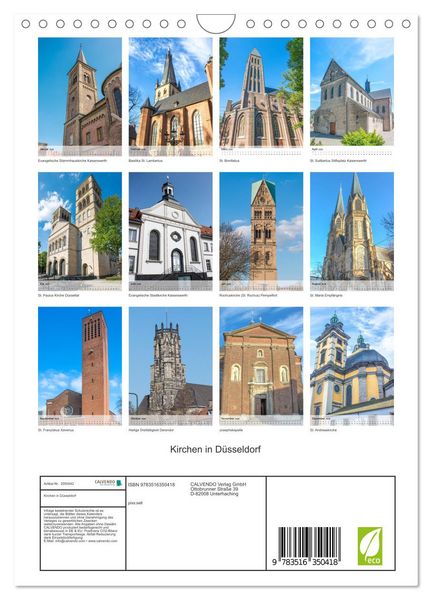Image resolution: width=432 pixels, height=600 pixels.
Task: Click caption 'Josephskapelle'
Action: coord(231,430)
